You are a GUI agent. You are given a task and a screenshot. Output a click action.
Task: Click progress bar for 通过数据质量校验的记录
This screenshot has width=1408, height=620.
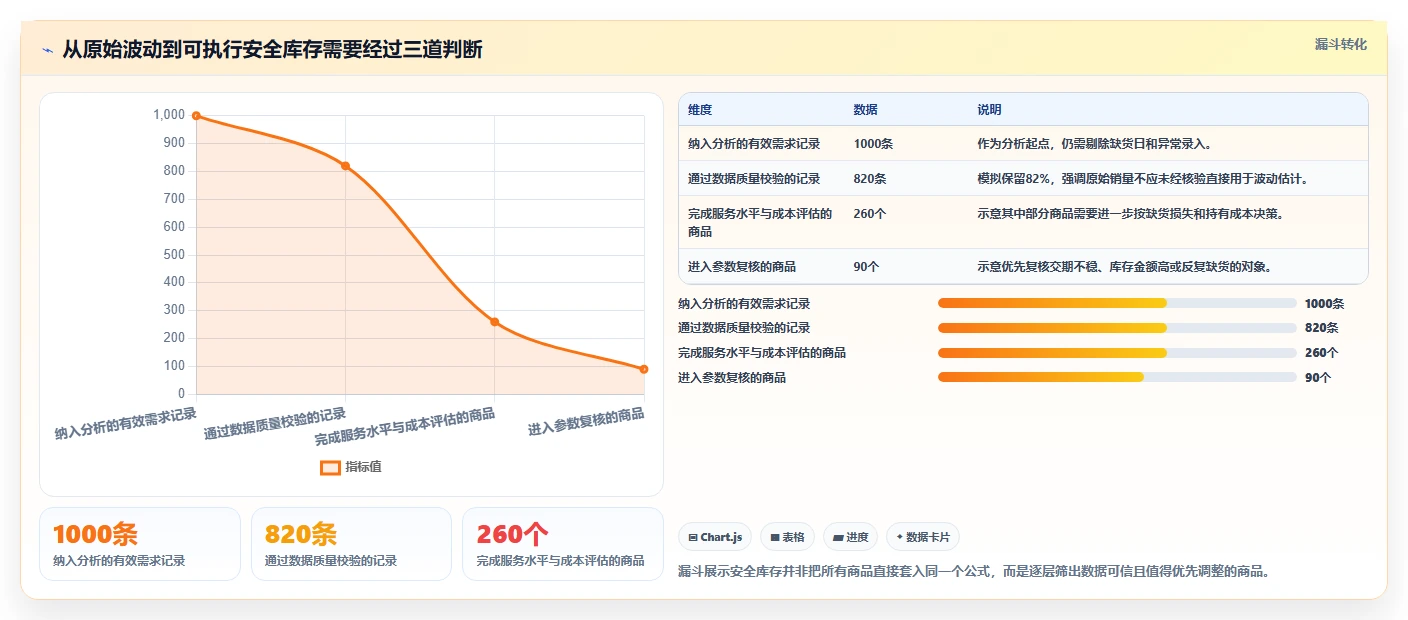(x=1117, y=328)
